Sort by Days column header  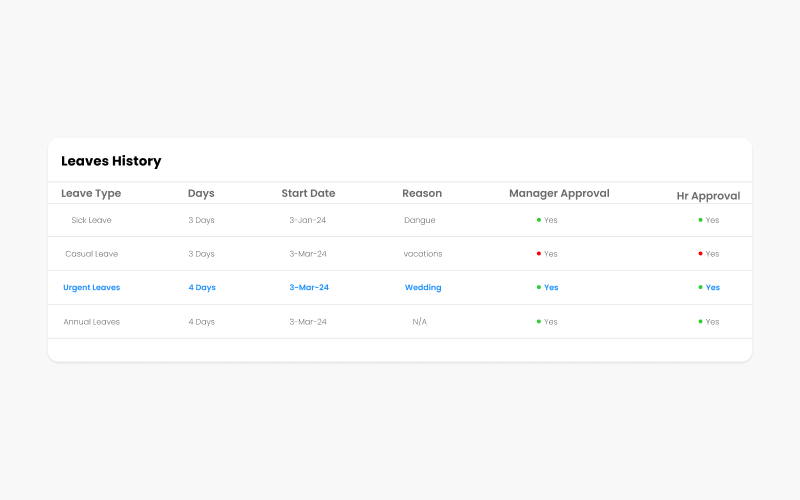[201, 193]
